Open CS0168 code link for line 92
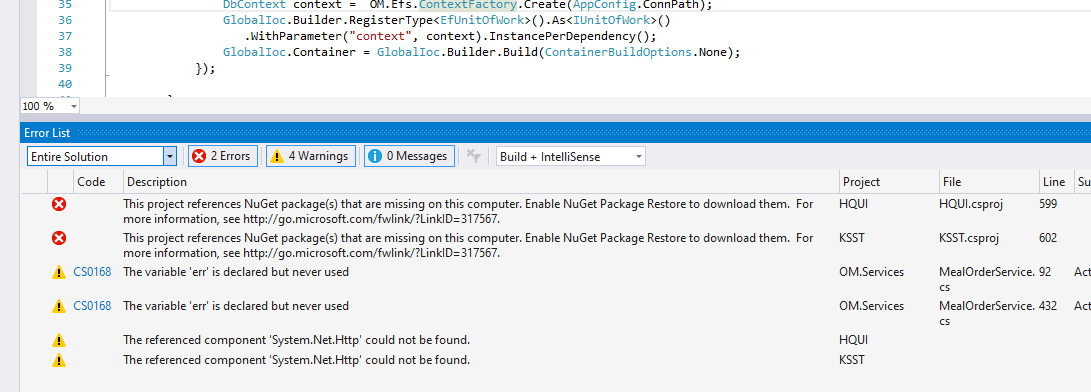Image resolution: width=1091 pixels, height=392 pixels. pyautogui.click(x=92, y=272)
